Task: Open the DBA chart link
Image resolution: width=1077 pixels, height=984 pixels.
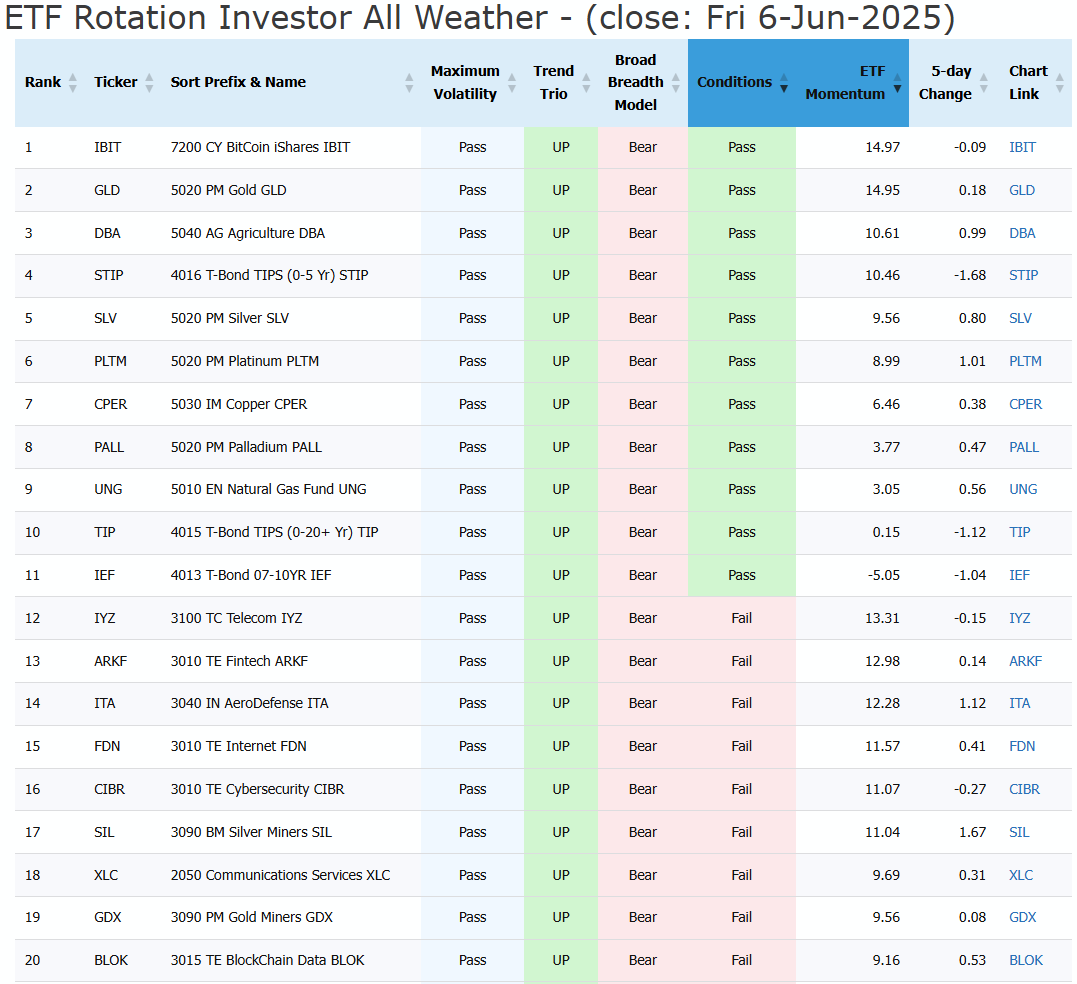Action: pos(1022,233)
